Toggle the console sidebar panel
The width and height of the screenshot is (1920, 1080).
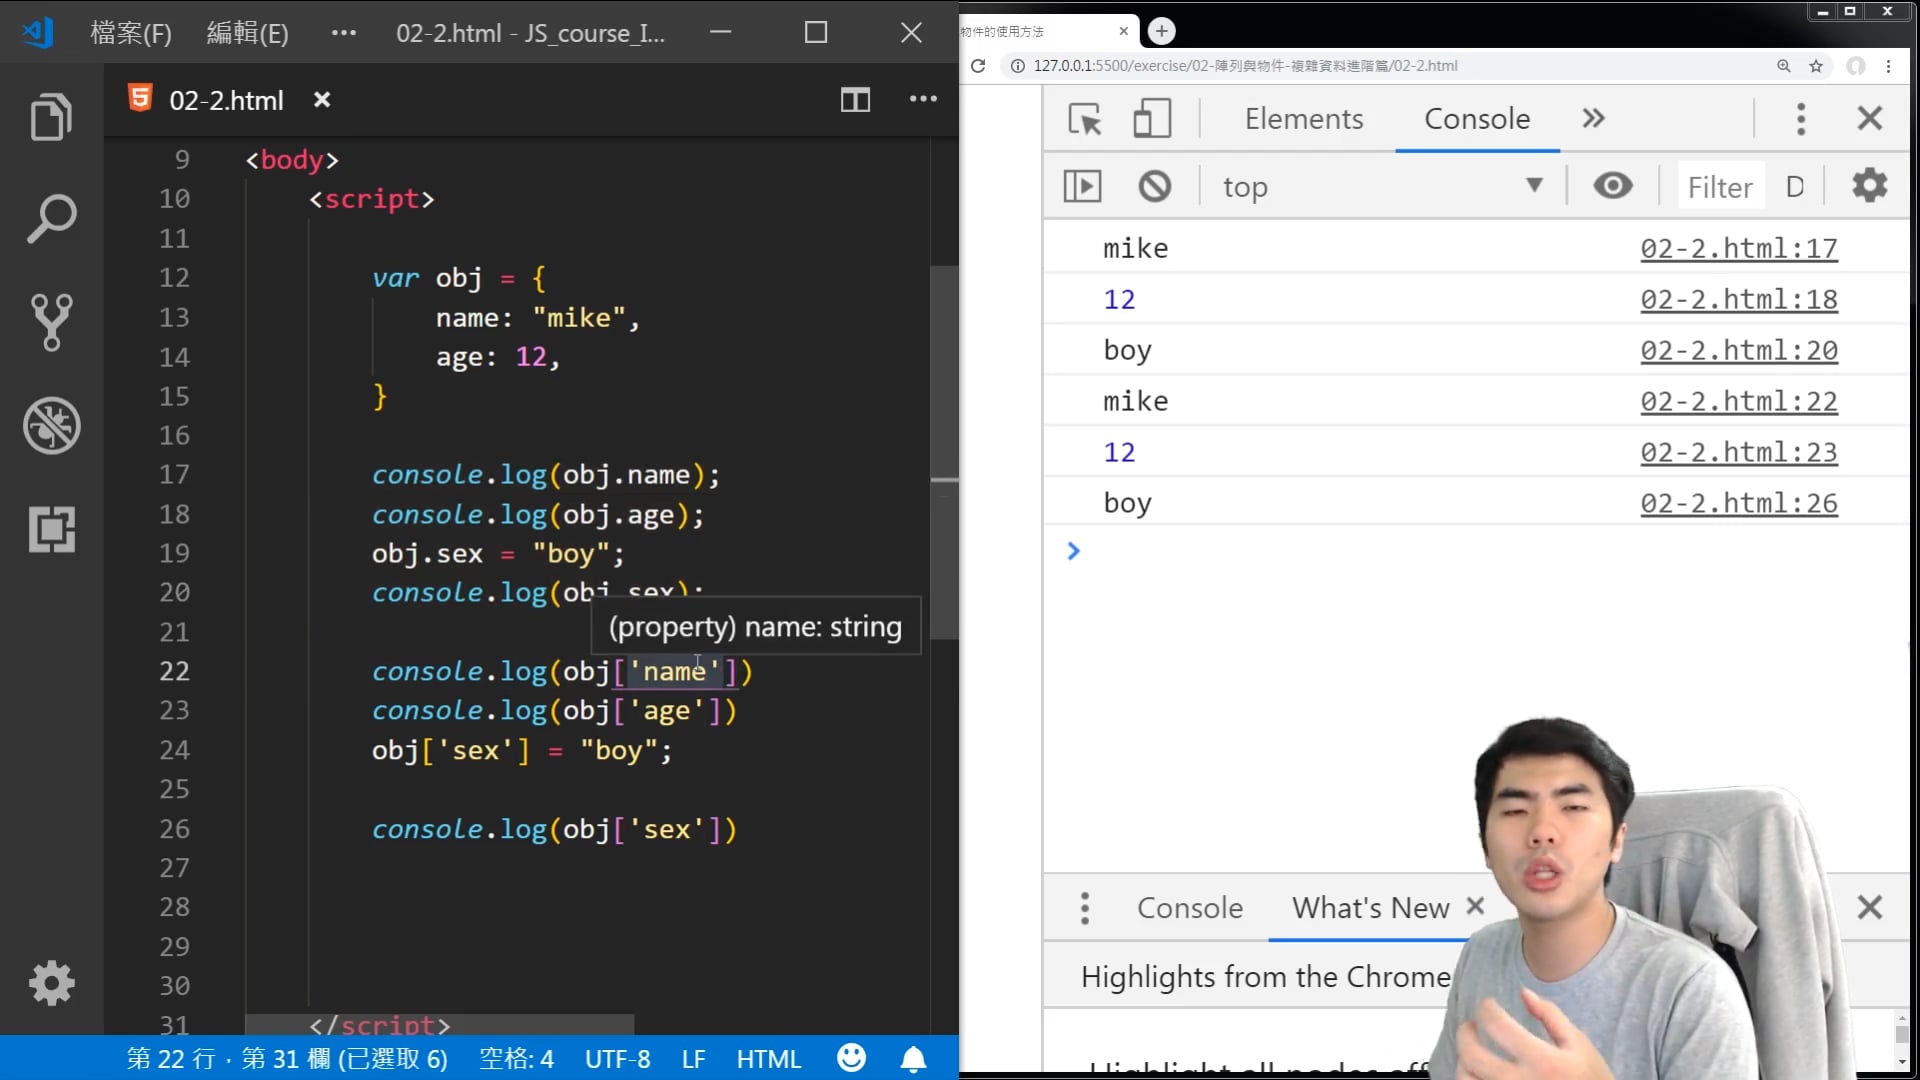tap(1082, 187)
